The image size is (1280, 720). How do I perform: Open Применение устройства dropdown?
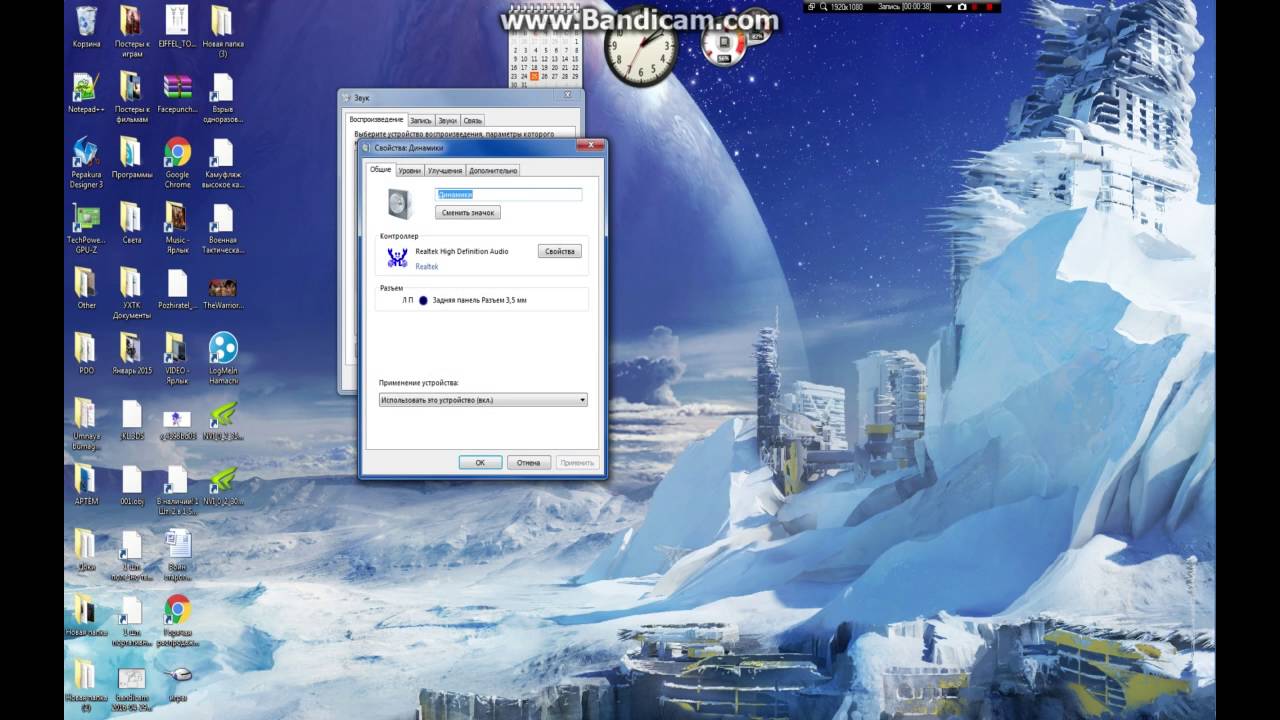pos(483,400)
